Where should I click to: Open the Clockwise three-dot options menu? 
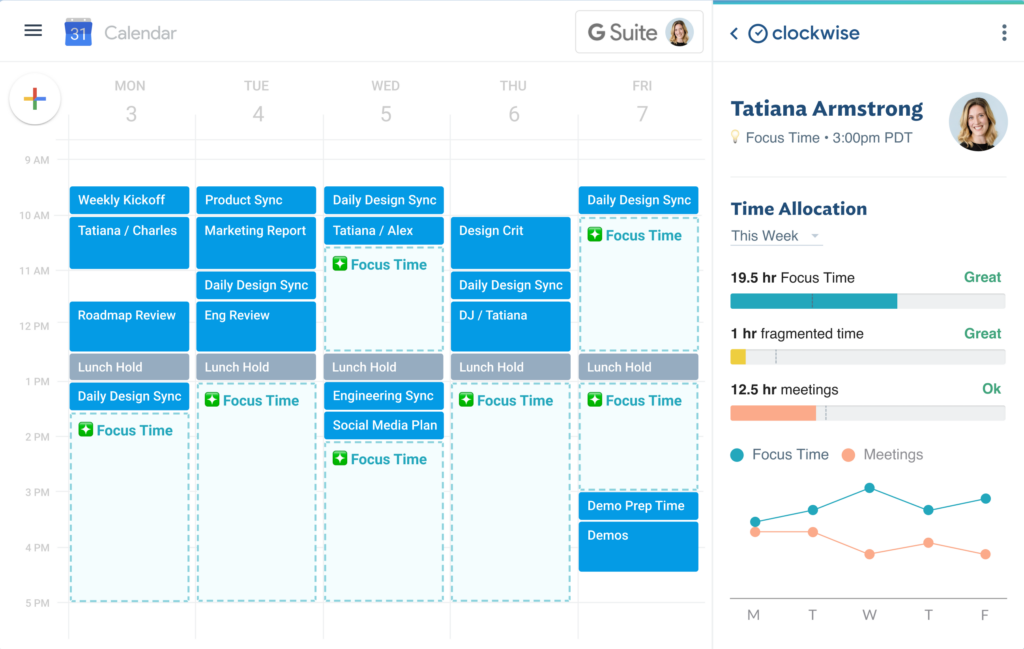1004,33
